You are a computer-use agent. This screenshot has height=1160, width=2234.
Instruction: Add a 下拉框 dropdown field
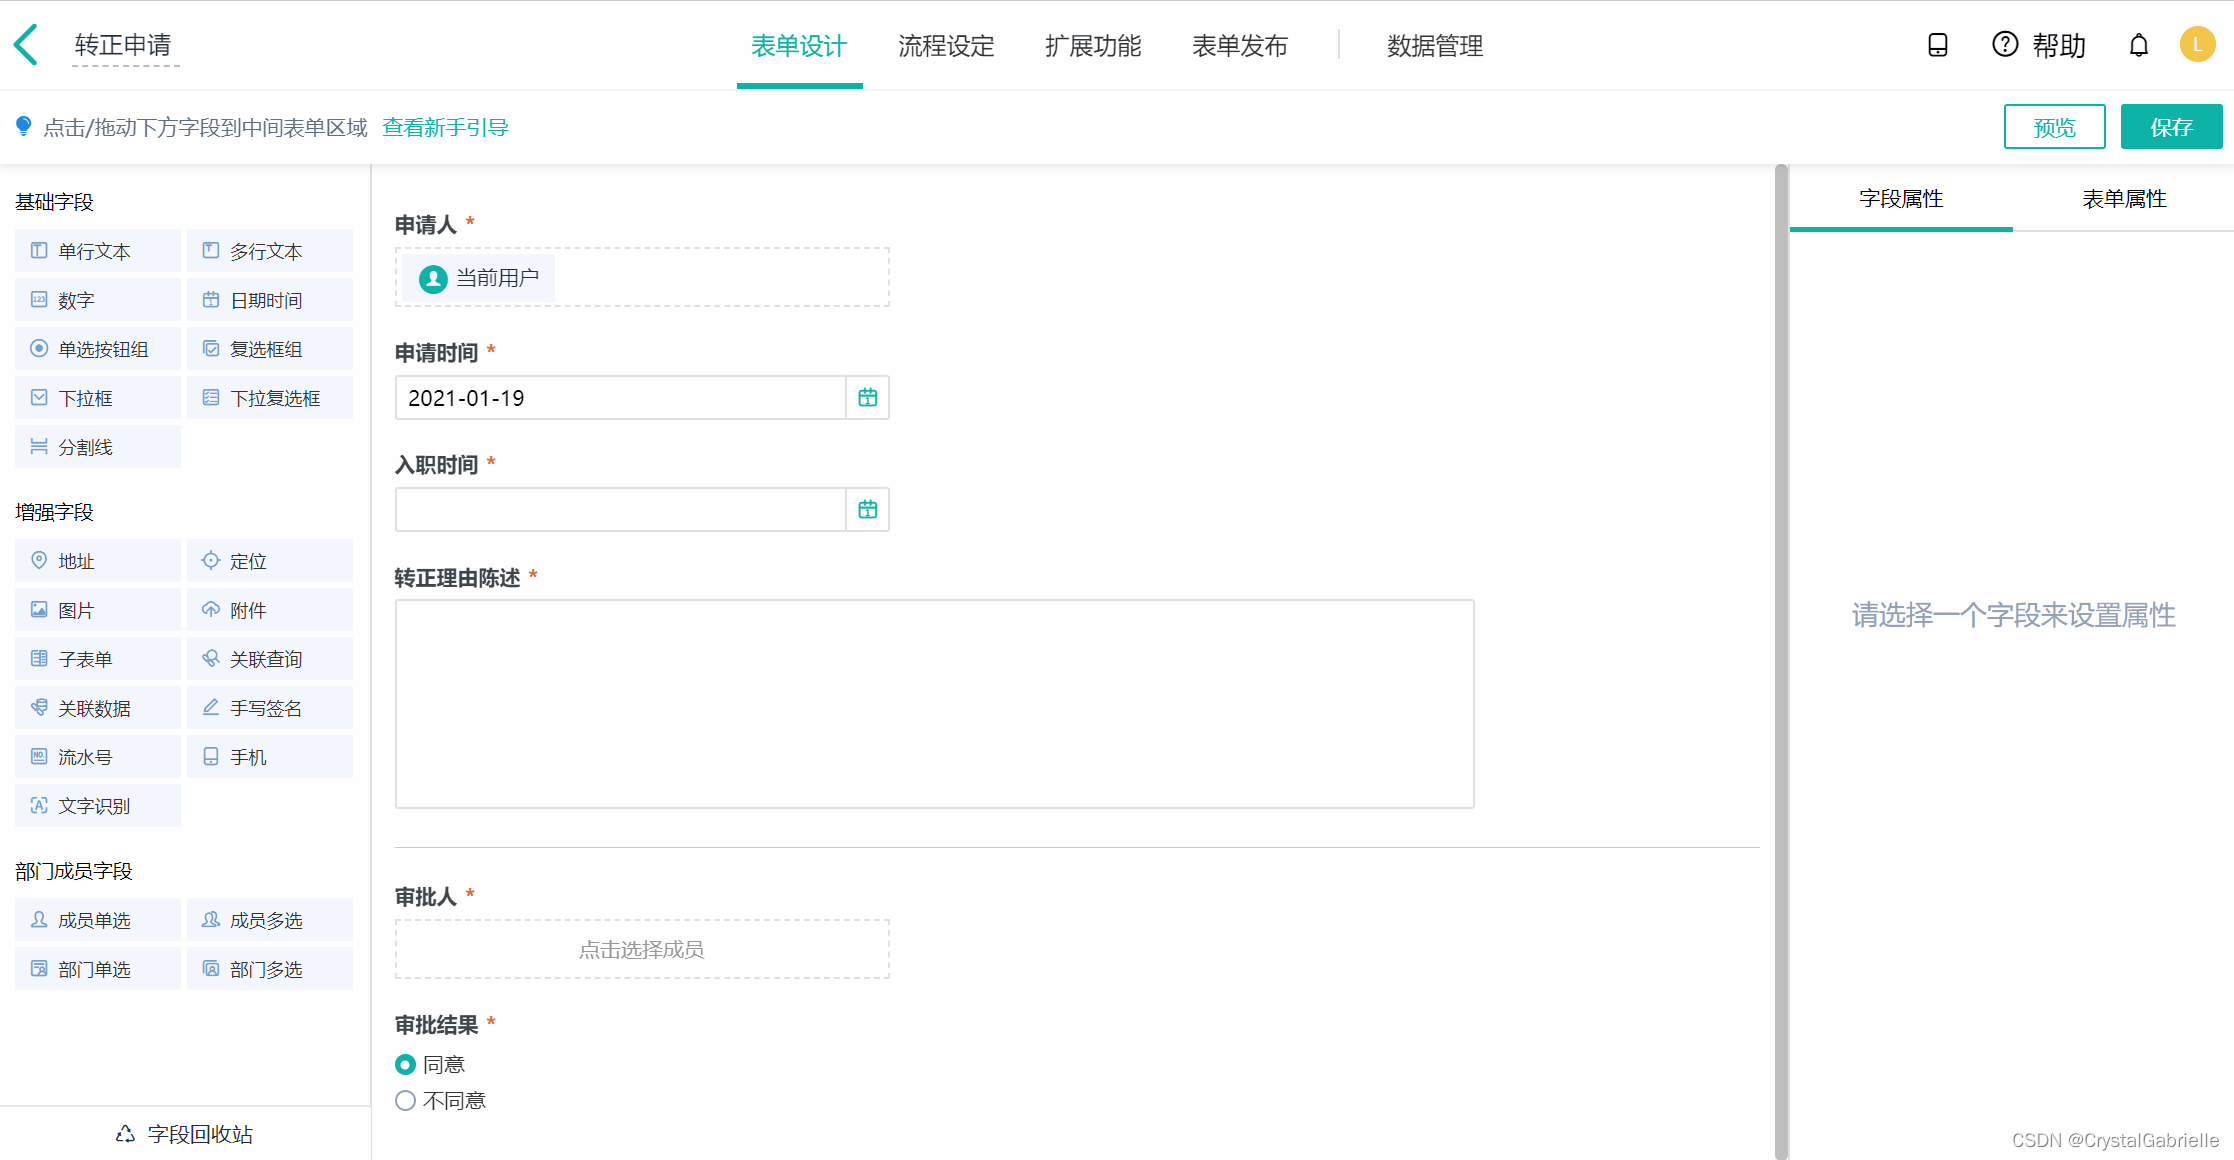coord(97,398)
